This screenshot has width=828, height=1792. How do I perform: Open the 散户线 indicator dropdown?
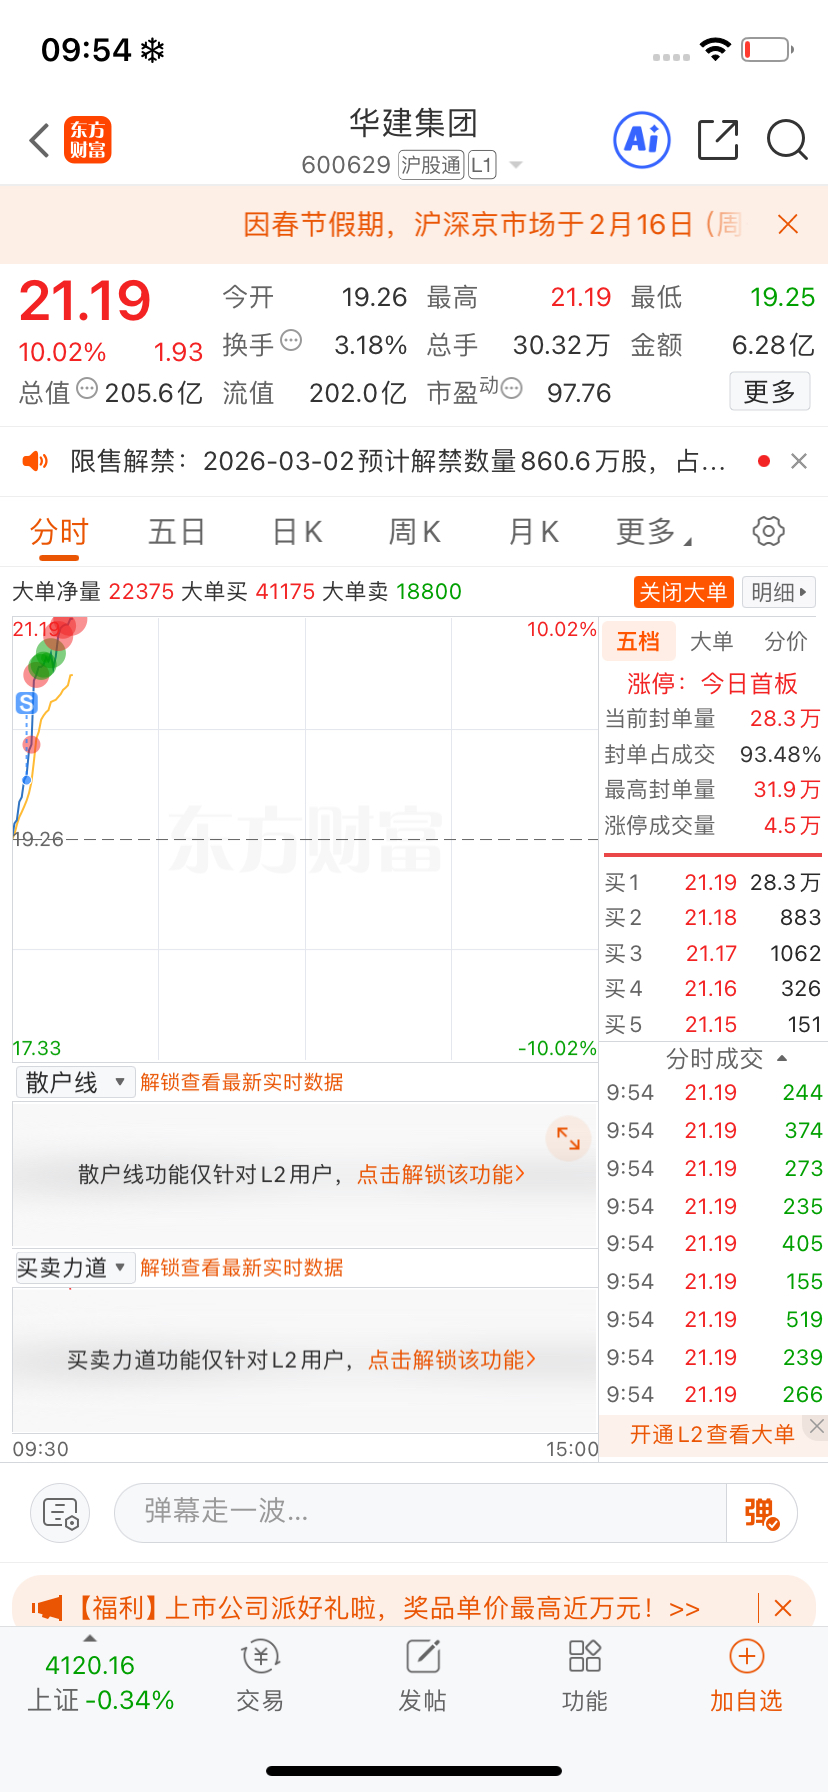(x=75, y=1082)
